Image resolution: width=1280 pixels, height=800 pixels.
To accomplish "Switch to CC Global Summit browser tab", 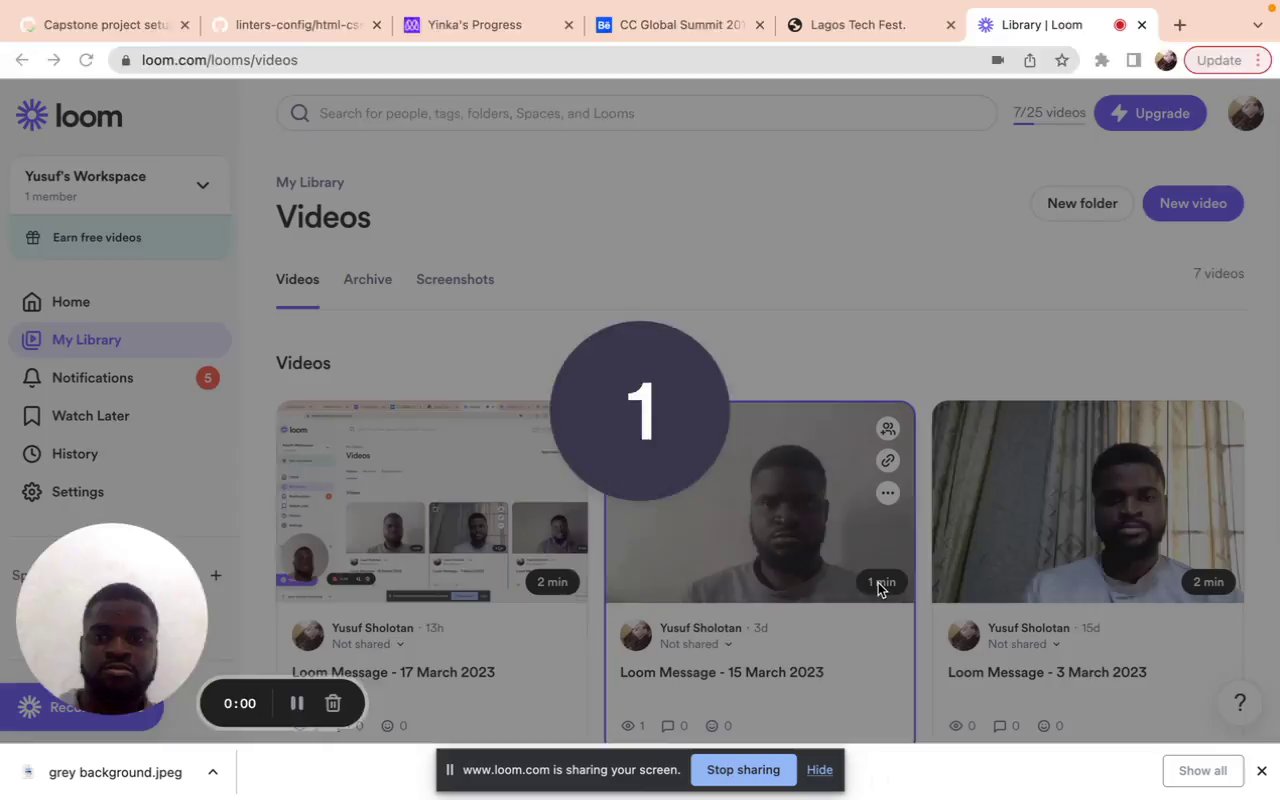I will [681, 25].
